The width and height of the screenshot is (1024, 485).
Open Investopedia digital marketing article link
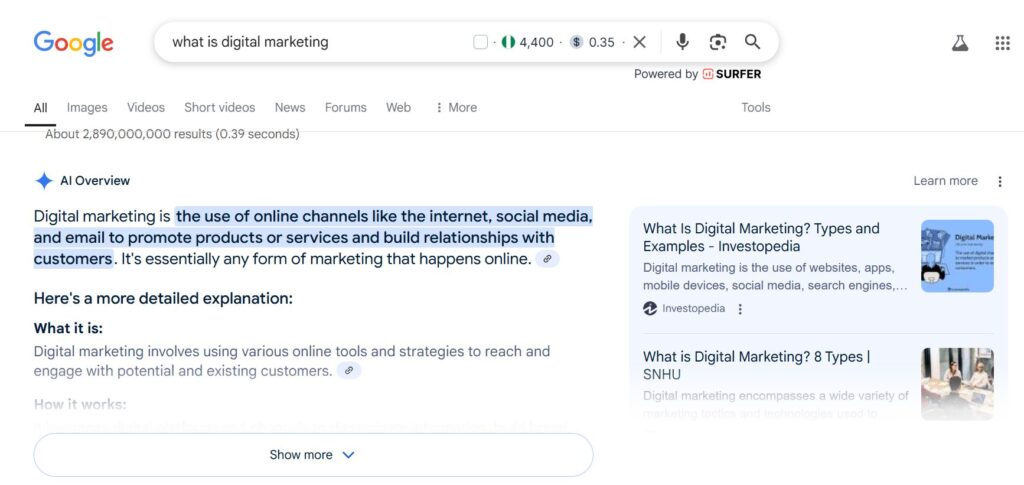coord(760,237)
